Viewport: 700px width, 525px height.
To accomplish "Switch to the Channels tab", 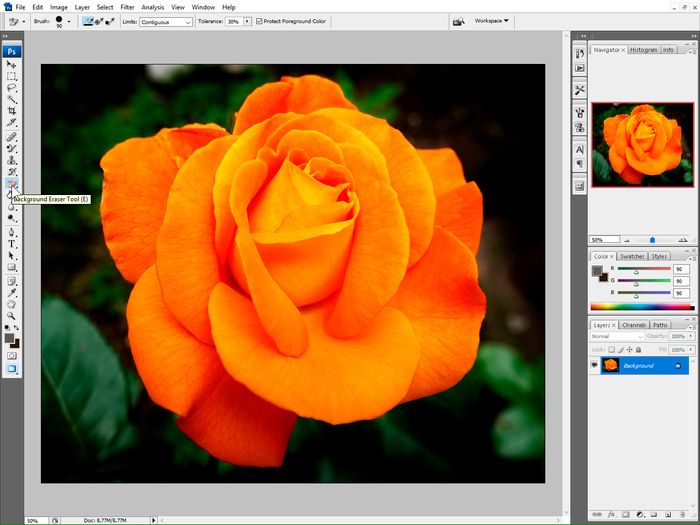I will tap(634, 325).
